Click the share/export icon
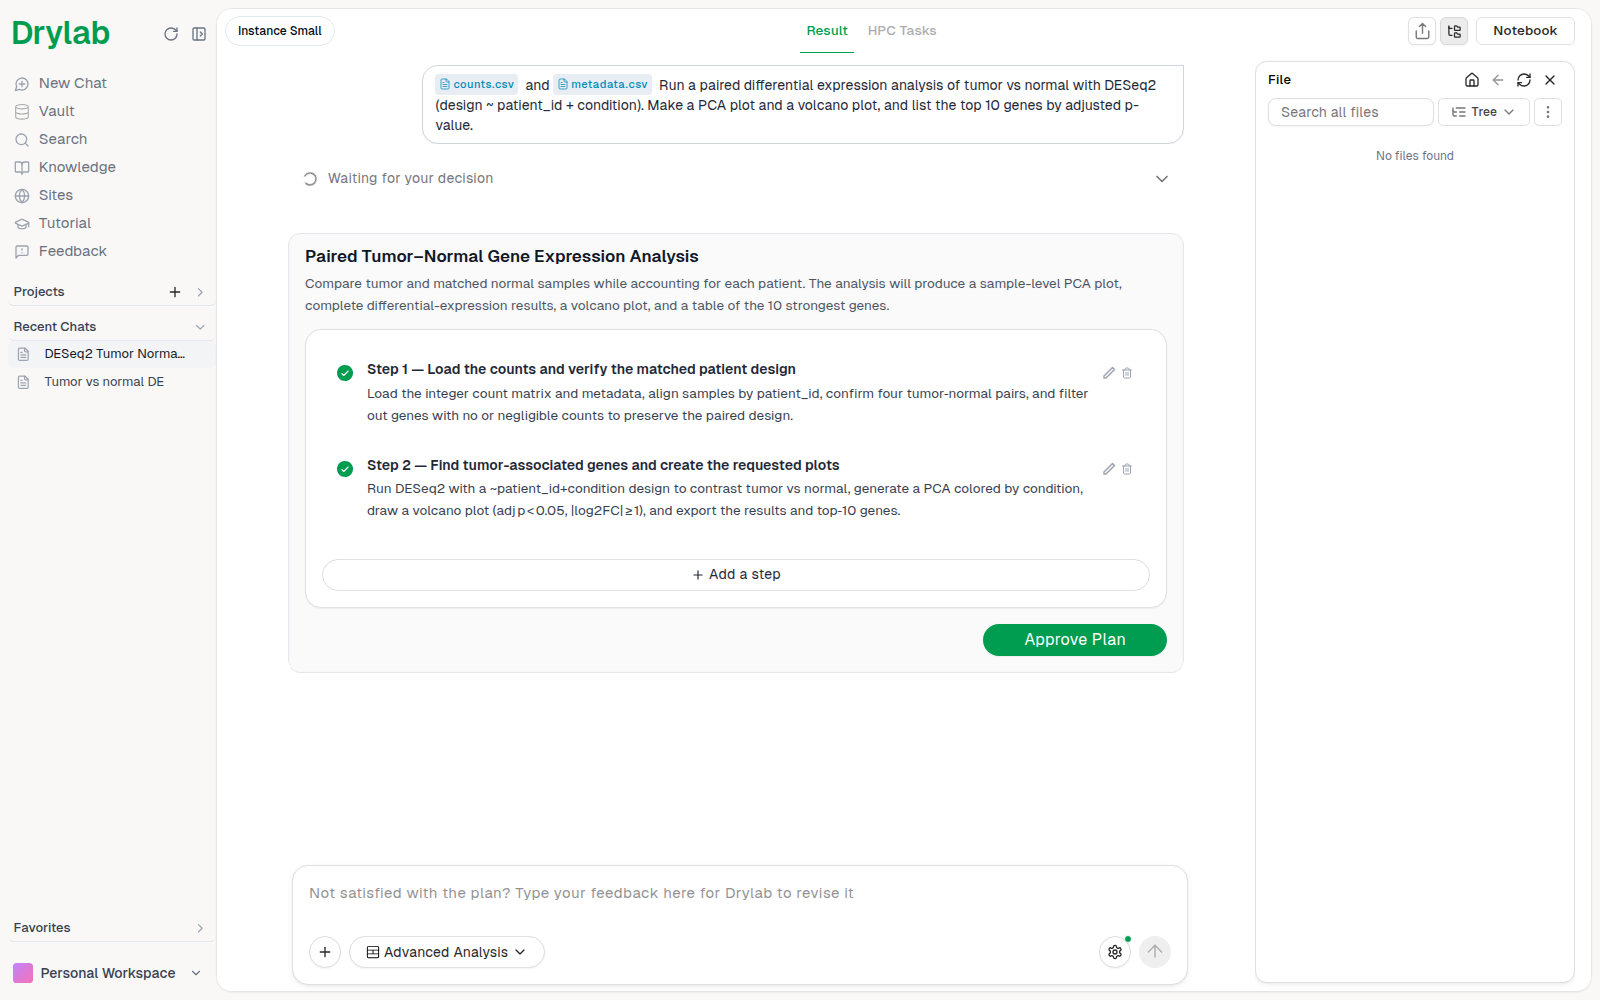The width and height of the screenshot is (1600, 1000). click(1422, 31)
